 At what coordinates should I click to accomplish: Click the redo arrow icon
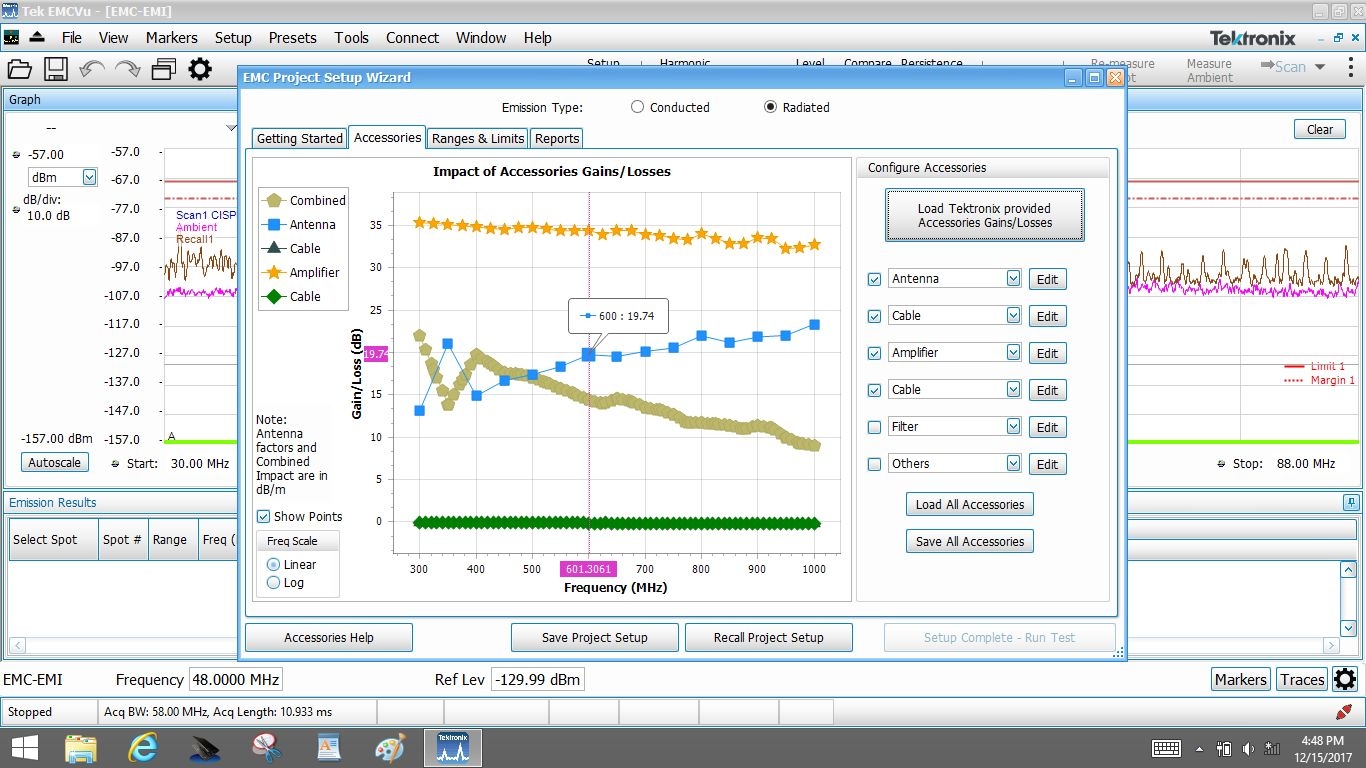coord(127,69)
